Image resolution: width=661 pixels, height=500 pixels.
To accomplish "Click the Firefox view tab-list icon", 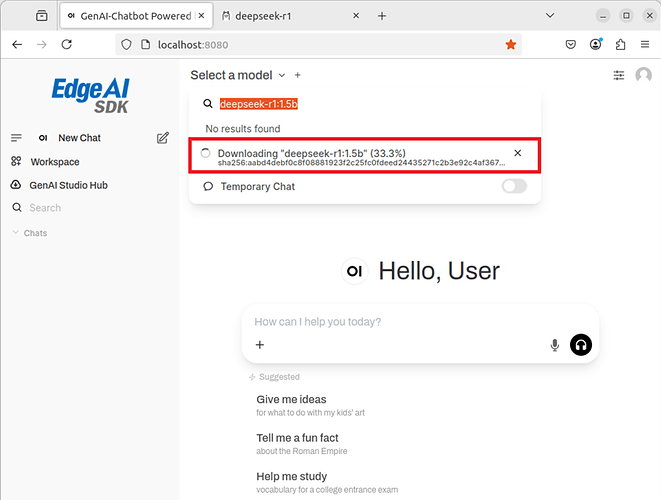I will pos(41,16).
